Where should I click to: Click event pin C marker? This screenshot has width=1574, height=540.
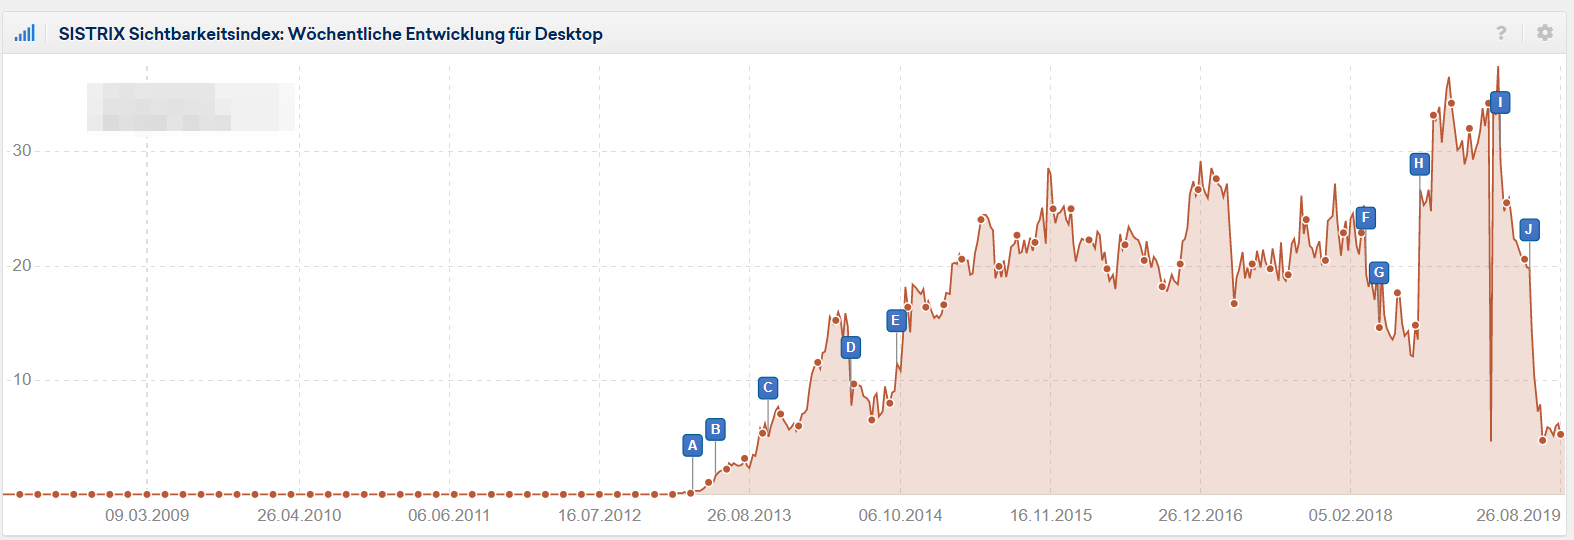click(768, 388)
